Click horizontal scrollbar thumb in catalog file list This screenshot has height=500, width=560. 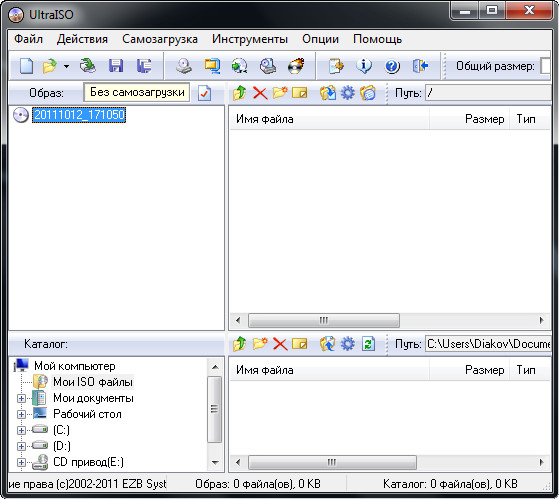coord(332,462)
